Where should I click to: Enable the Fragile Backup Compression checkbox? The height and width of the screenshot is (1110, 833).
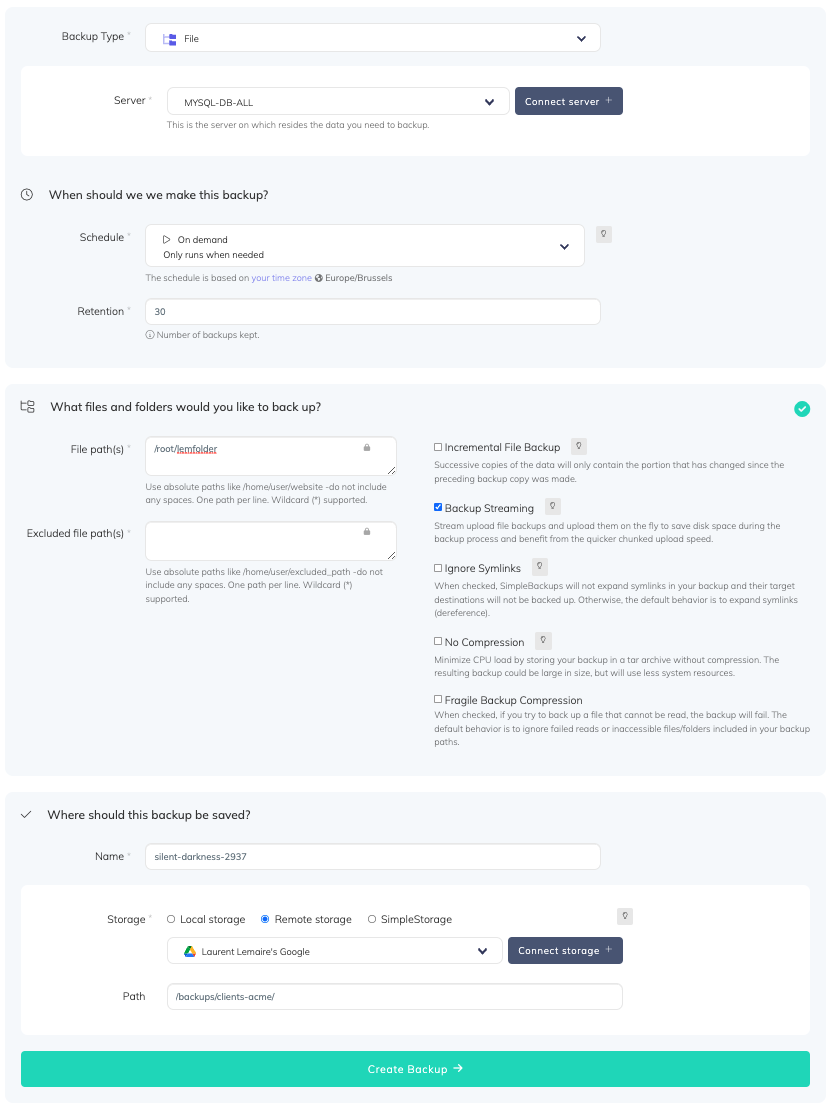point(438,700)
